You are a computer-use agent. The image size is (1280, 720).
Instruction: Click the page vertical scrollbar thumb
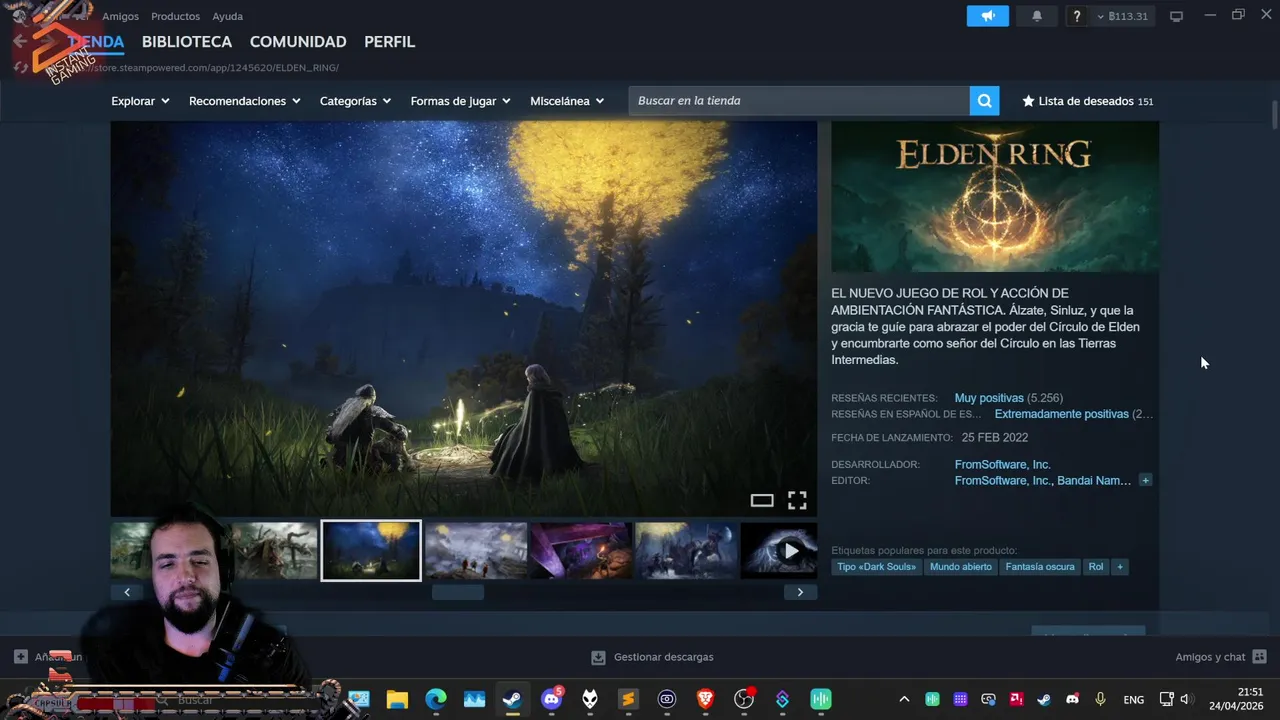[1275, 113]
